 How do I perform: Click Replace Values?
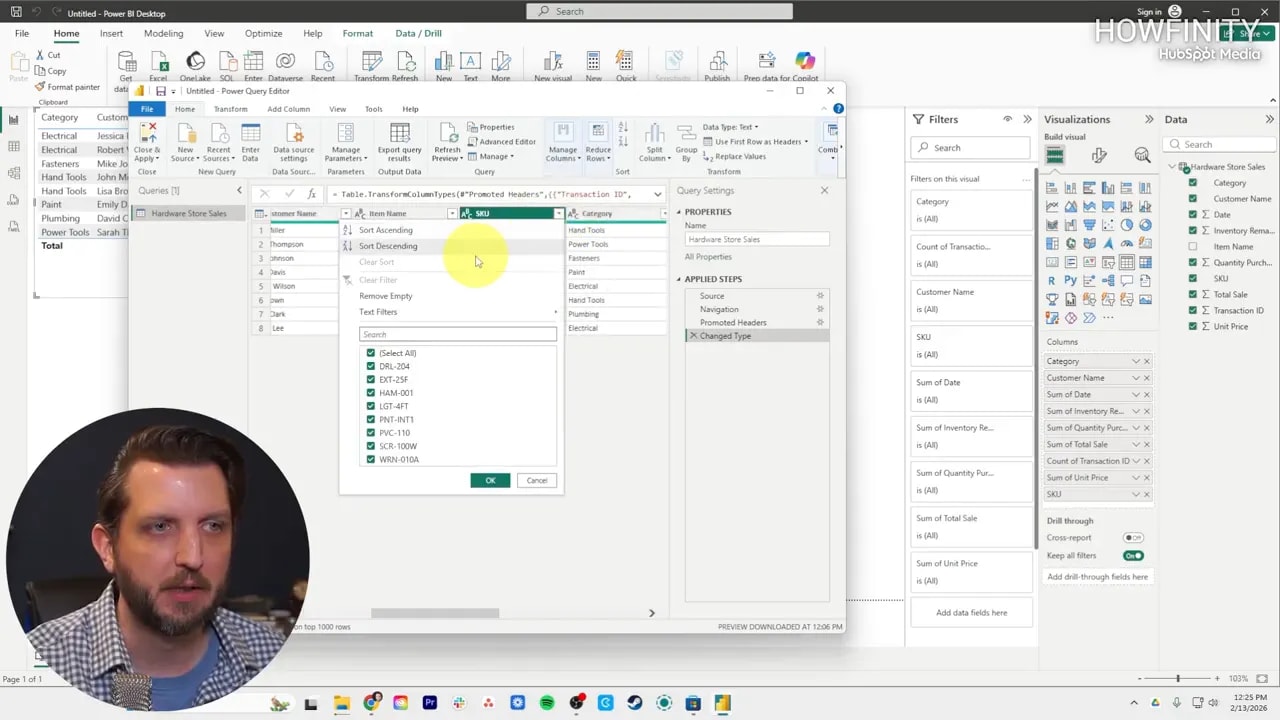point(734,157)
